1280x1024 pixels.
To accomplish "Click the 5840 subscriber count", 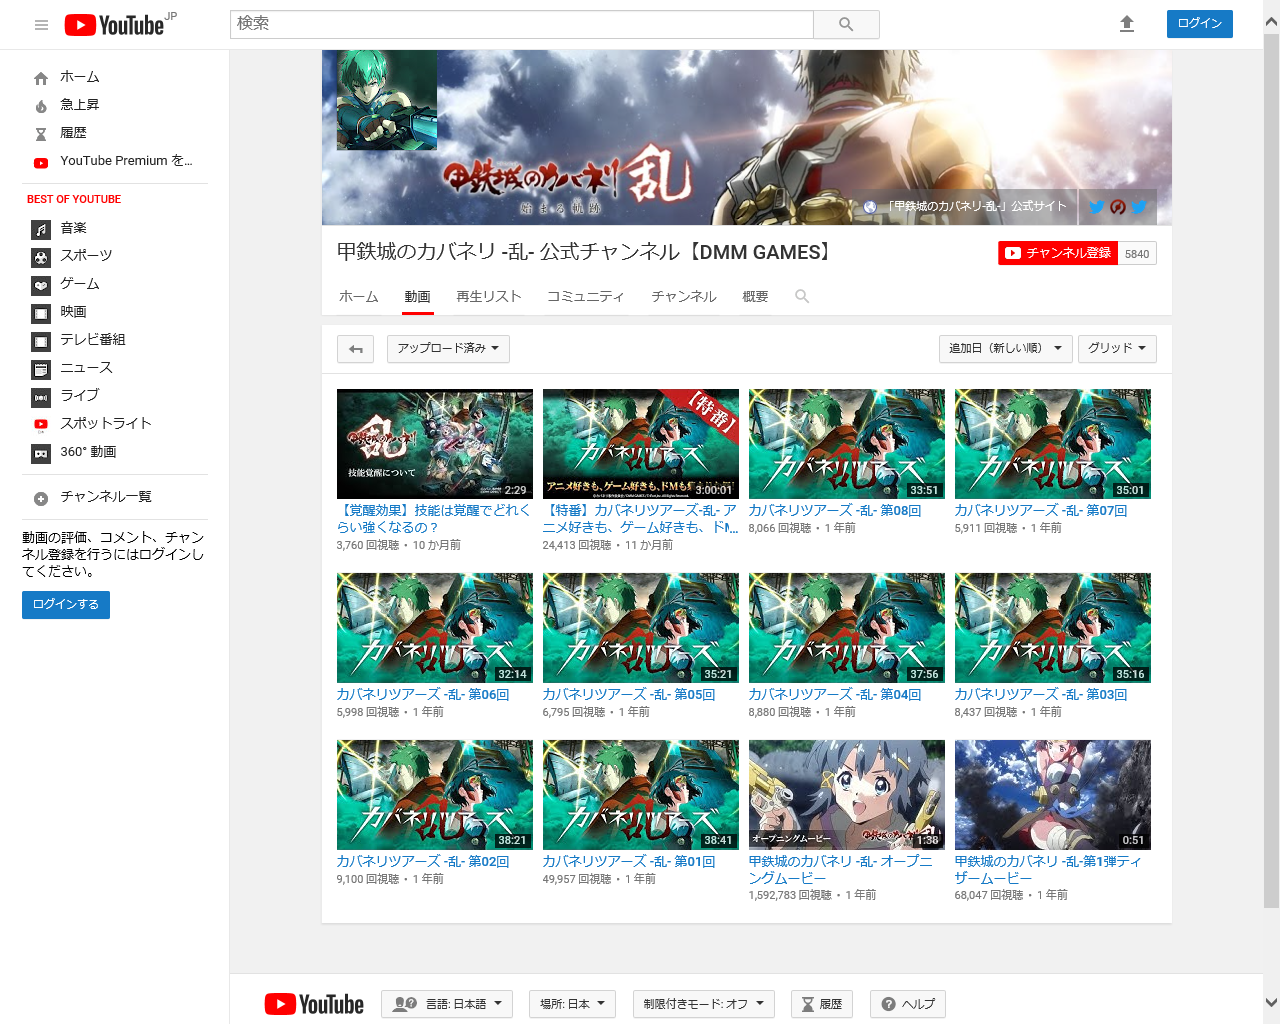I will tap(1137, 254).
